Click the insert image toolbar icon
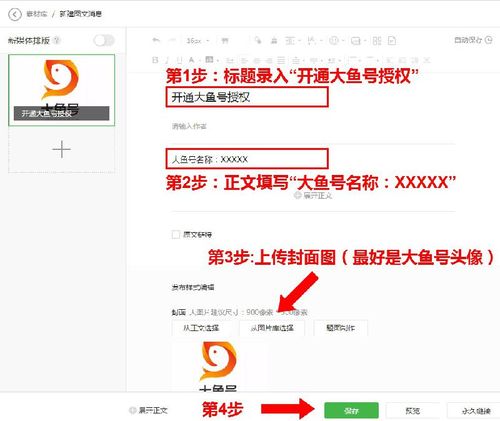500x421 pixels. click(356, 41)
